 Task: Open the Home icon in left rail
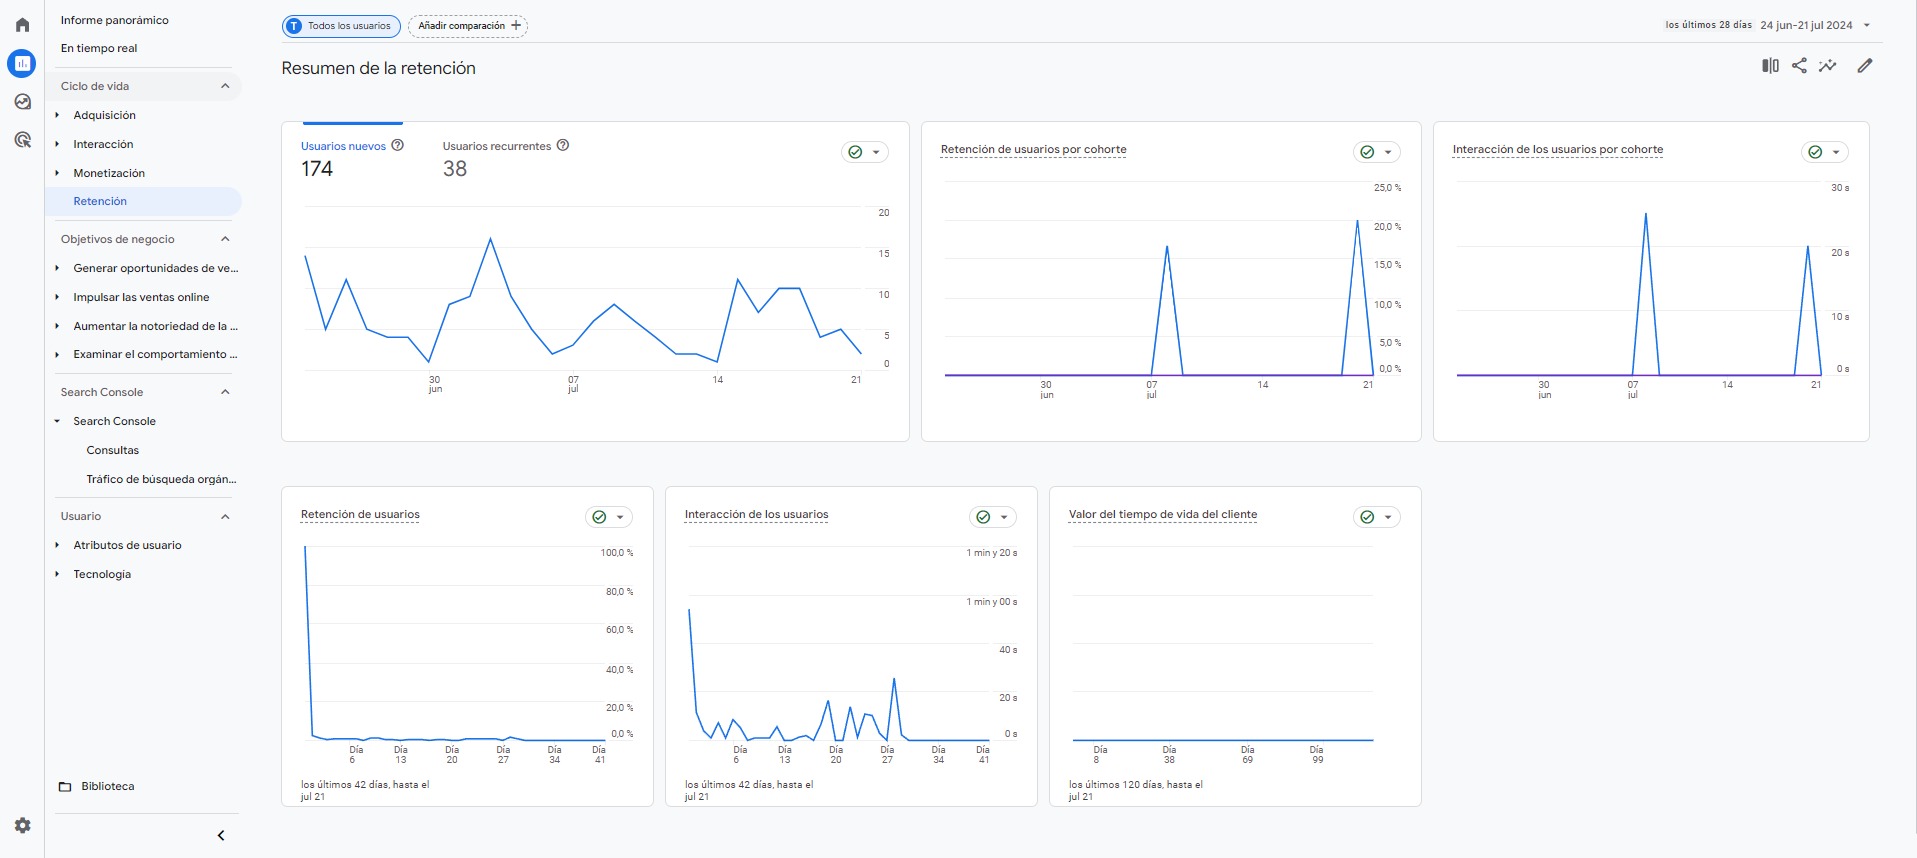22,25
